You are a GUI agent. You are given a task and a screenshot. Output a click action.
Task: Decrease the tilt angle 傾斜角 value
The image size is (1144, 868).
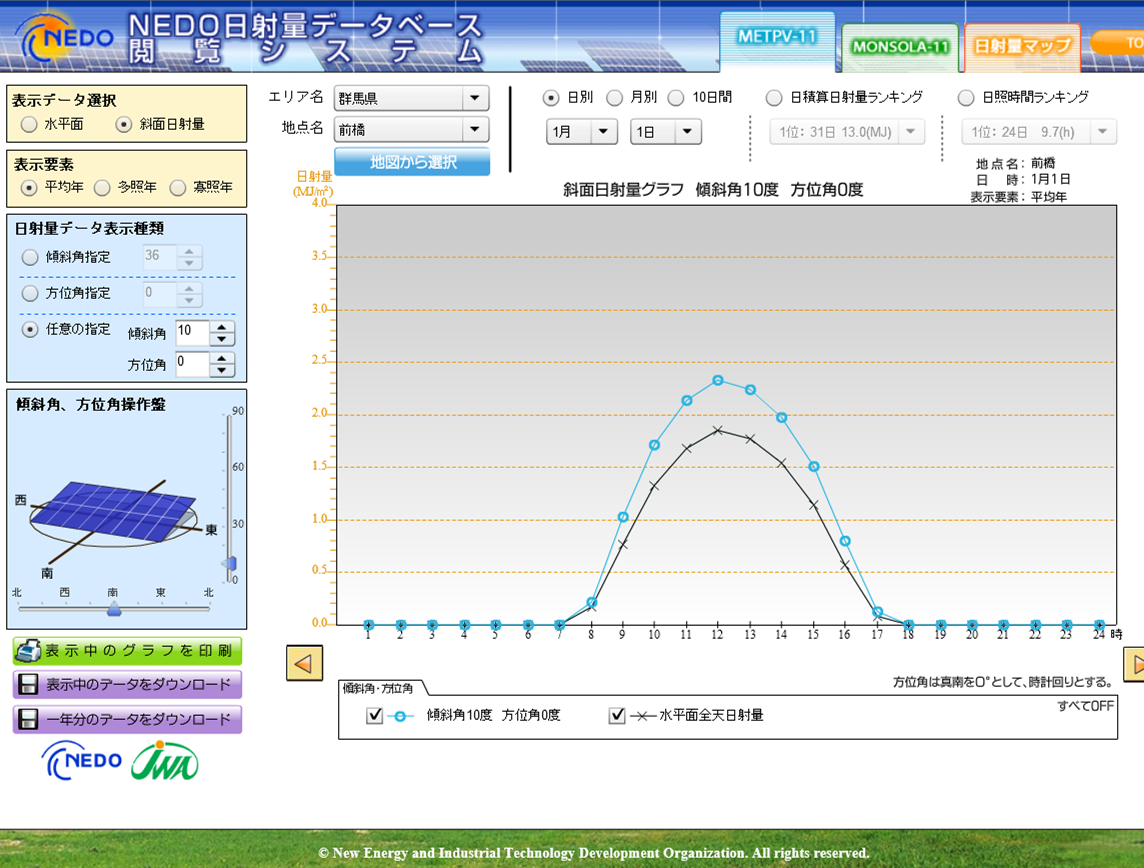(x=222, y=339)
